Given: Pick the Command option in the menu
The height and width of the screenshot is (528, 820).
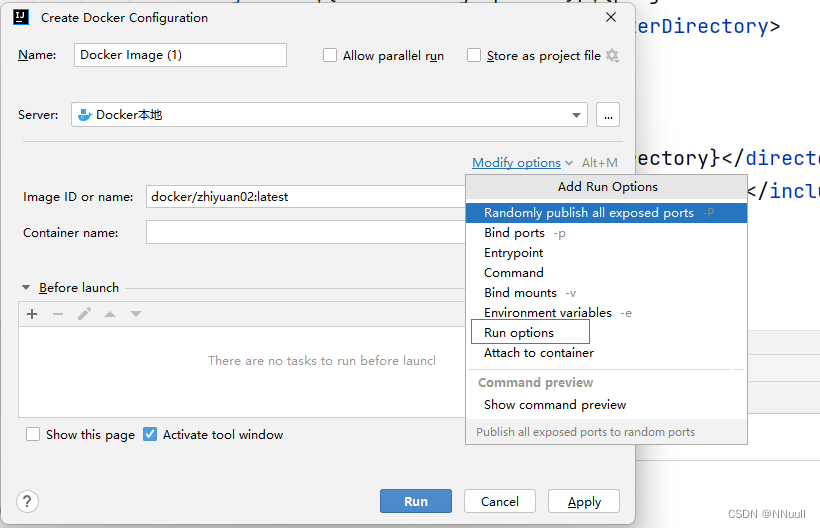Looking at the screenshot, I should [x=606, y=272].
